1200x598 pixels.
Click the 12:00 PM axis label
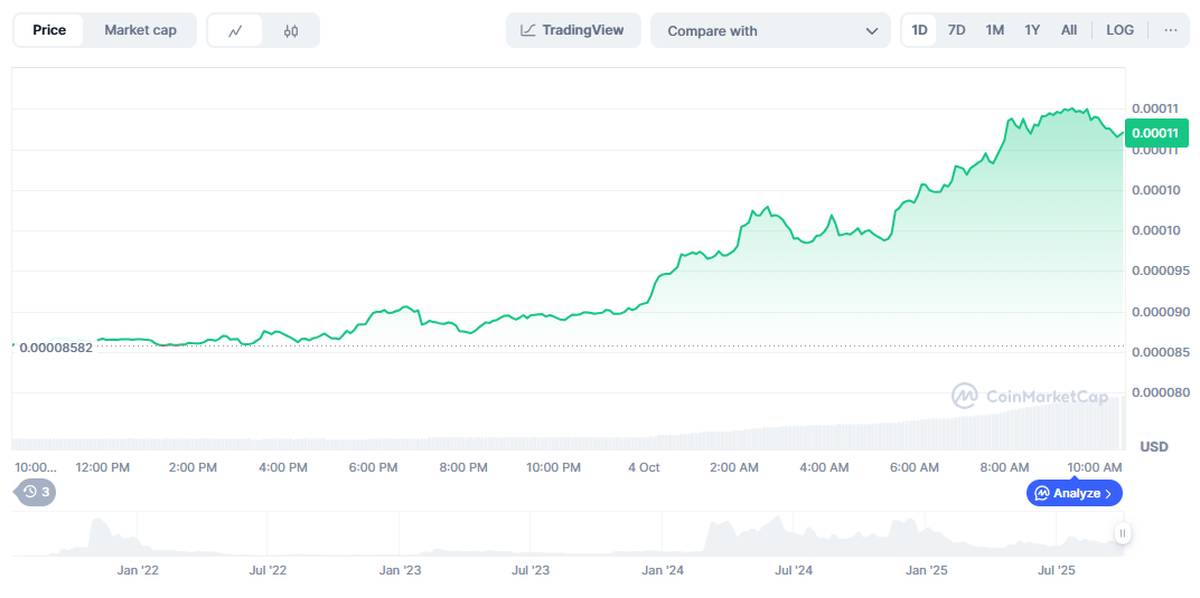(x=103, y=467)
